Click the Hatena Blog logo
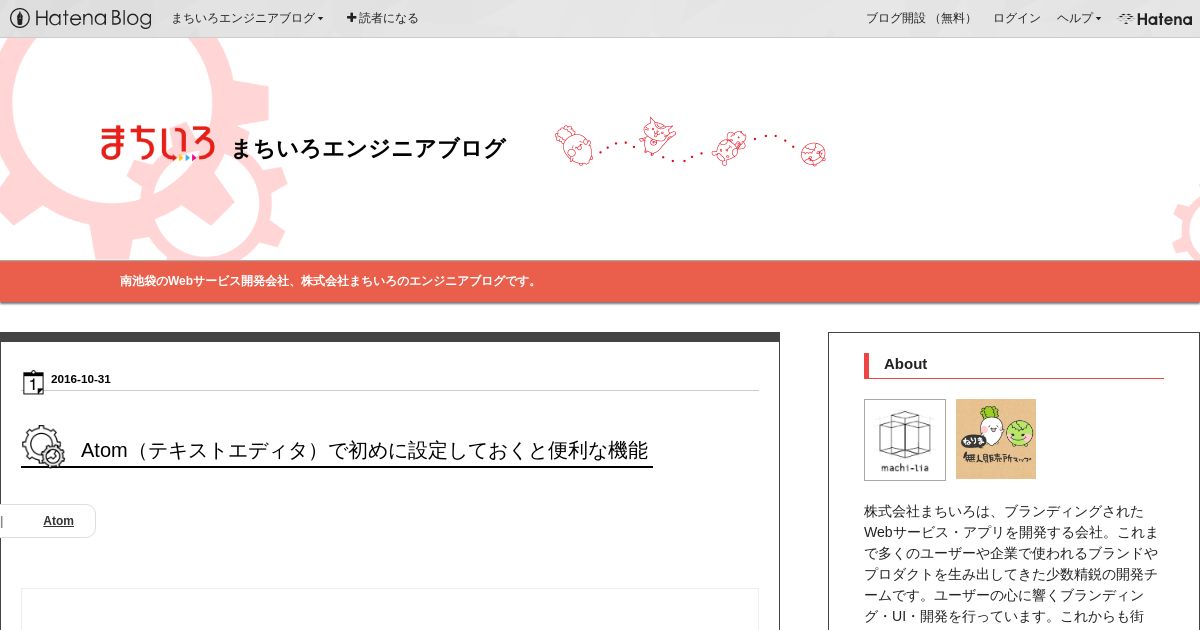 point(80,18)
